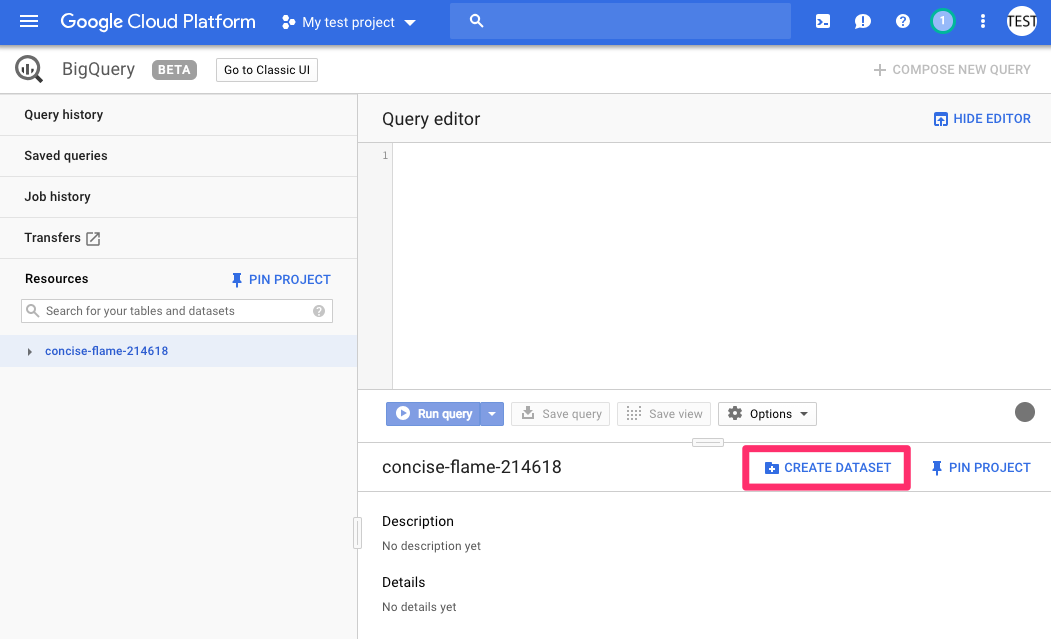This screenshot has width=1051, height=639.
Task: Open the feedback alert icon
Action: coord(862,21)
